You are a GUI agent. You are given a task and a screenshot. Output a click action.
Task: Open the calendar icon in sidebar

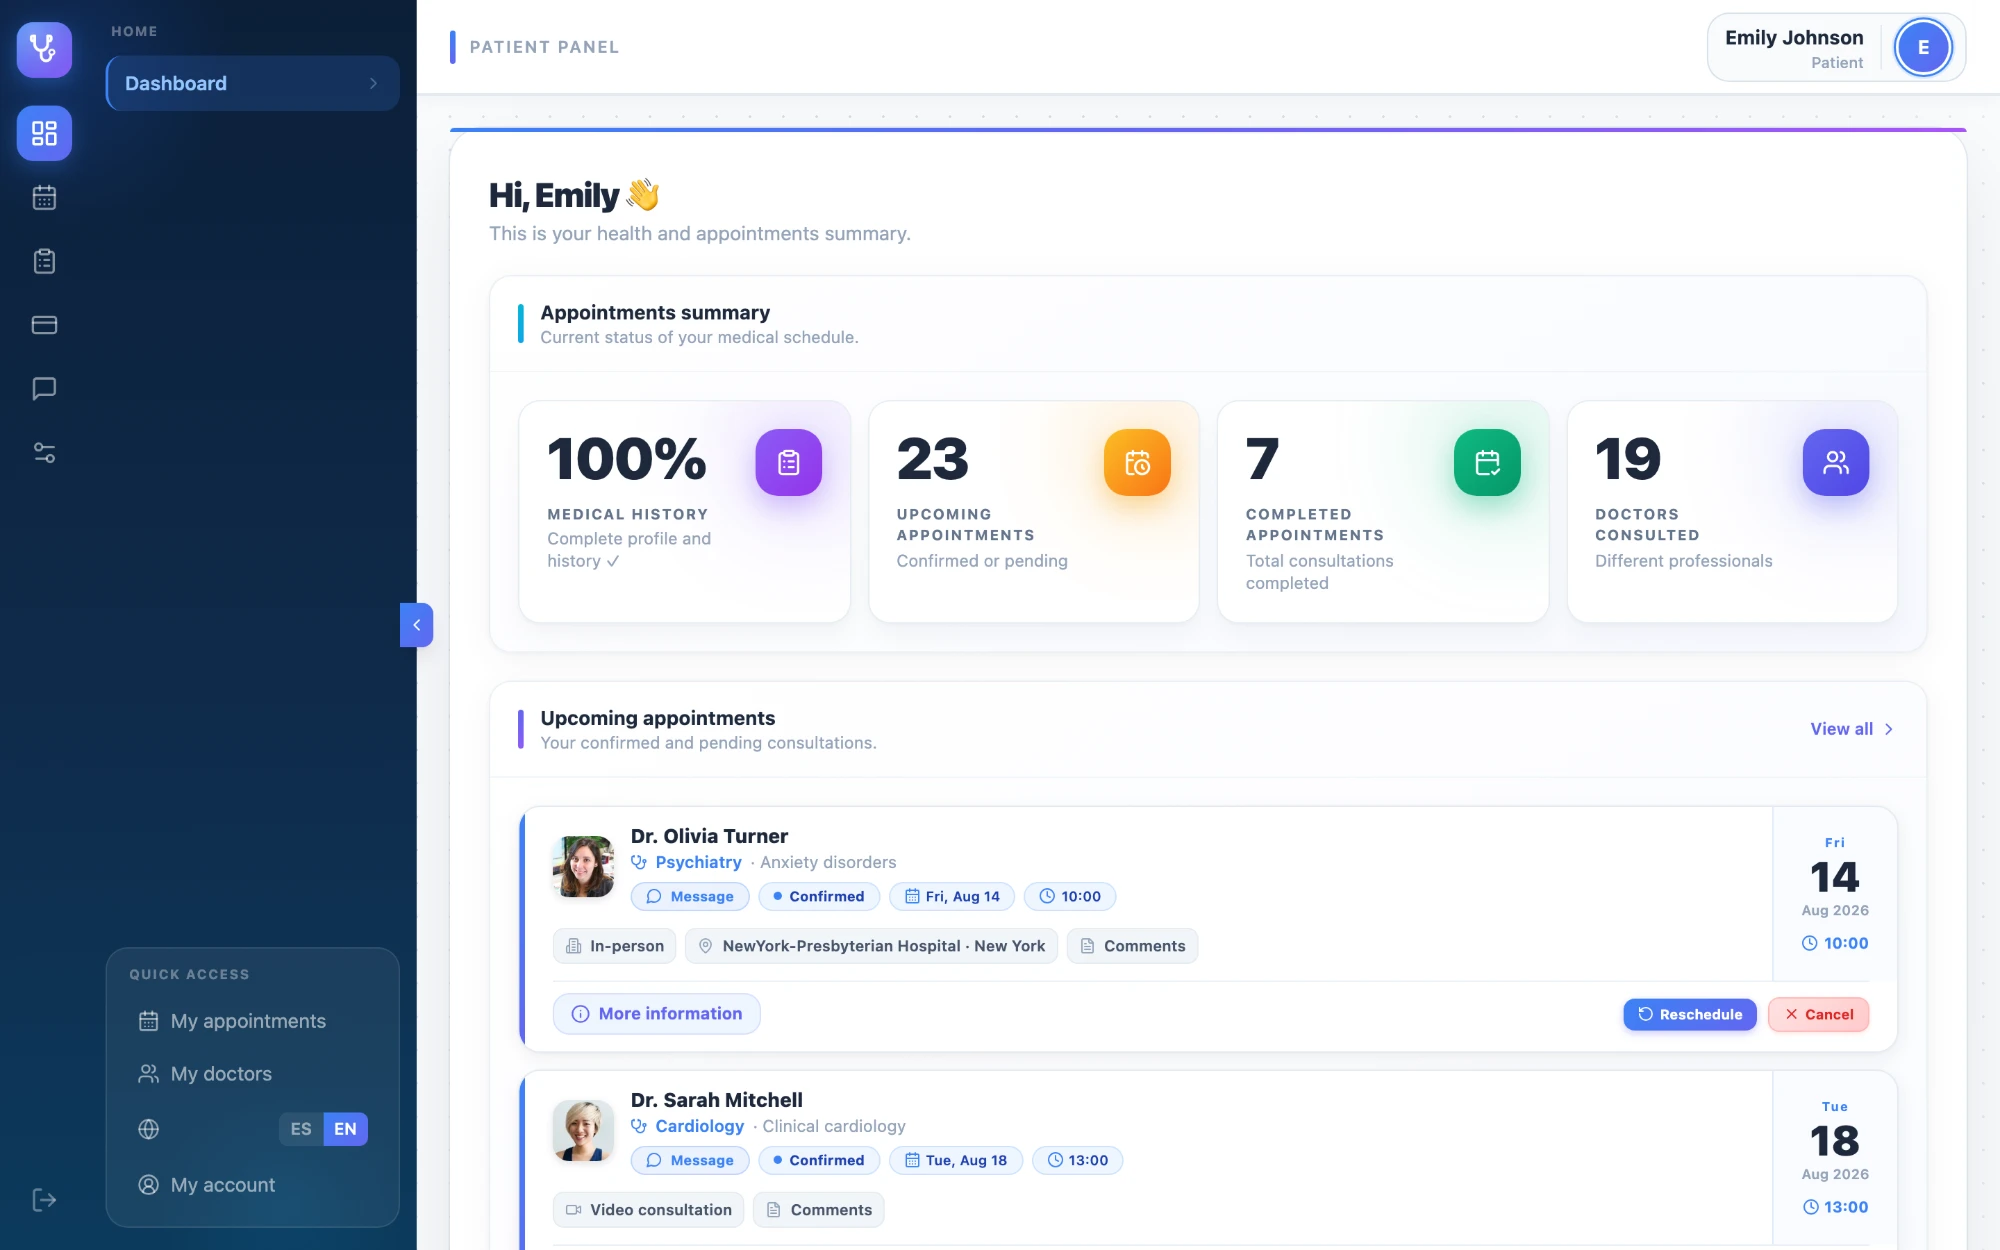(x=44, y=197)
